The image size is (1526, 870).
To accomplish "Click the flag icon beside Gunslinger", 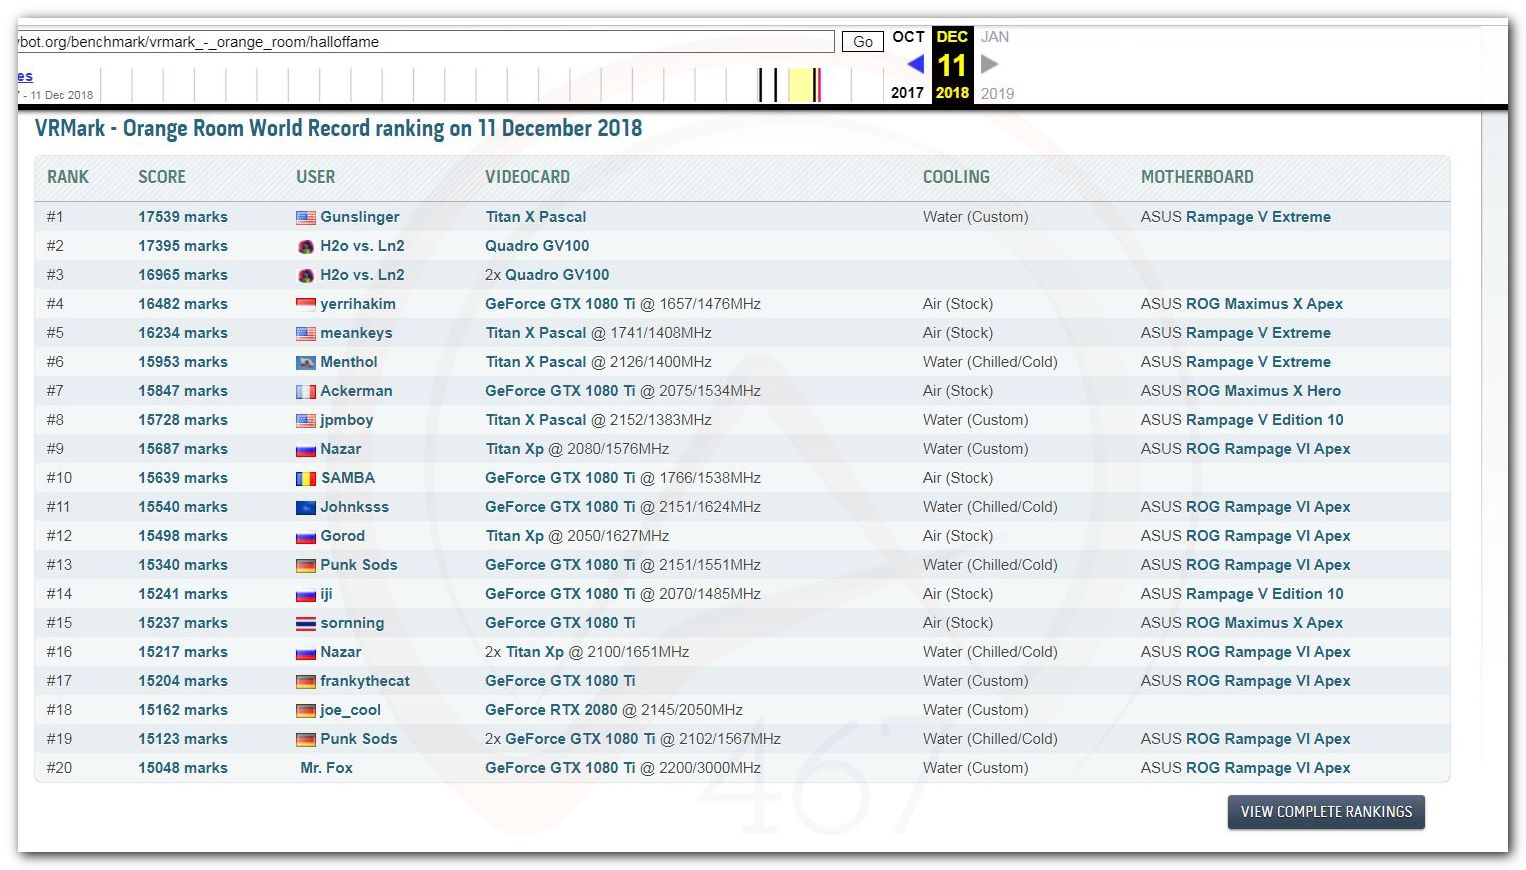I will (x=306, y=217).
